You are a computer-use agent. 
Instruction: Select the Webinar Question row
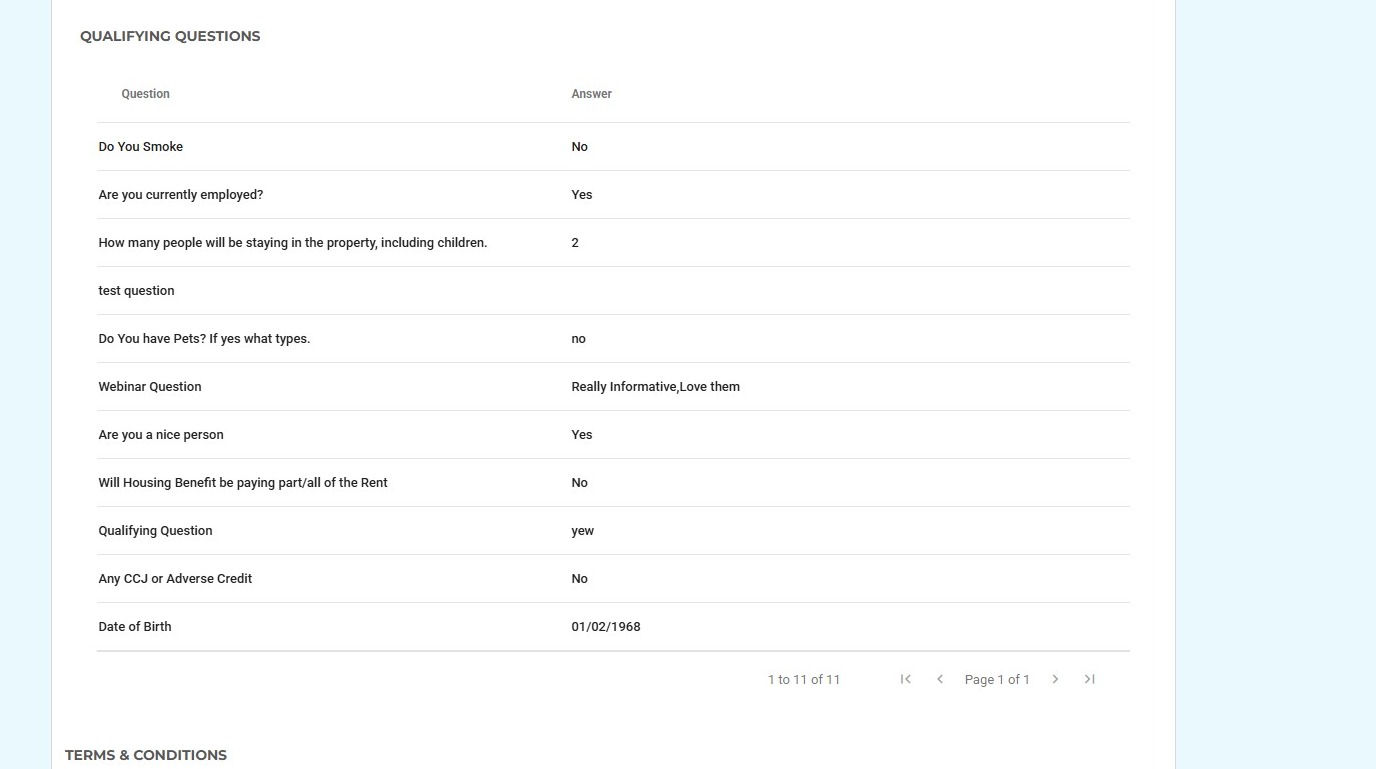pyautogui.click(x=150, y=387)
